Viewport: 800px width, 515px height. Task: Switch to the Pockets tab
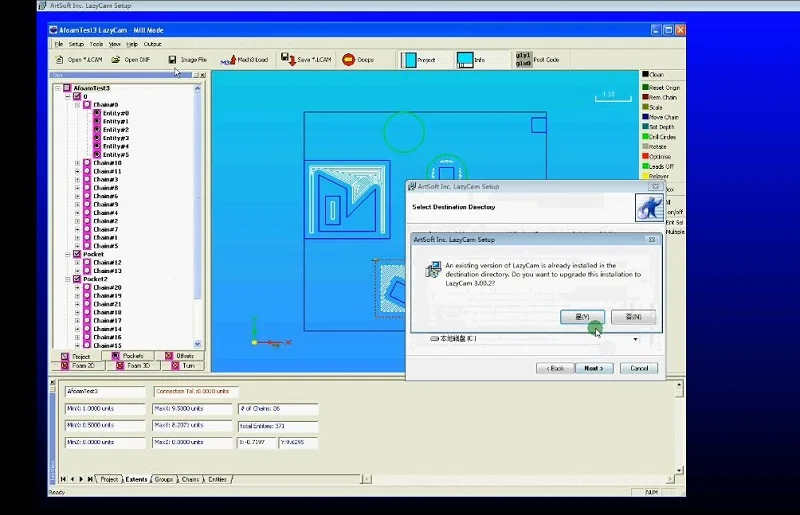128,356
